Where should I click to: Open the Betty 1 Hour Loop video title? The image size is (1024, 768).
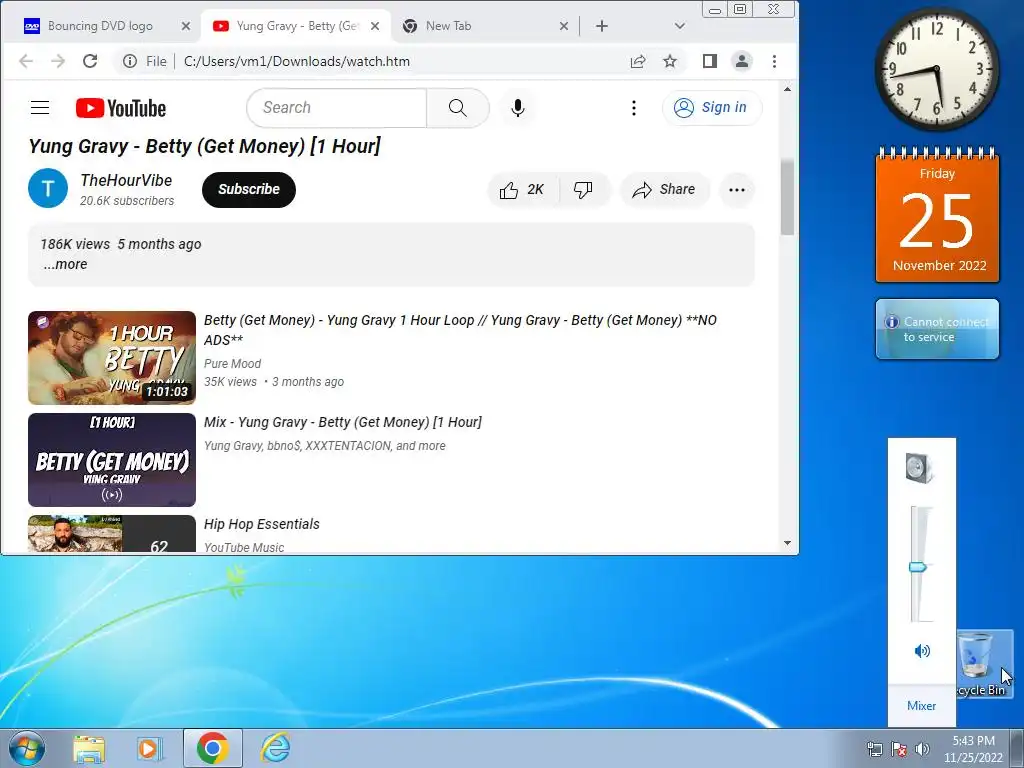pyautogui.click(x=460, y=330)
